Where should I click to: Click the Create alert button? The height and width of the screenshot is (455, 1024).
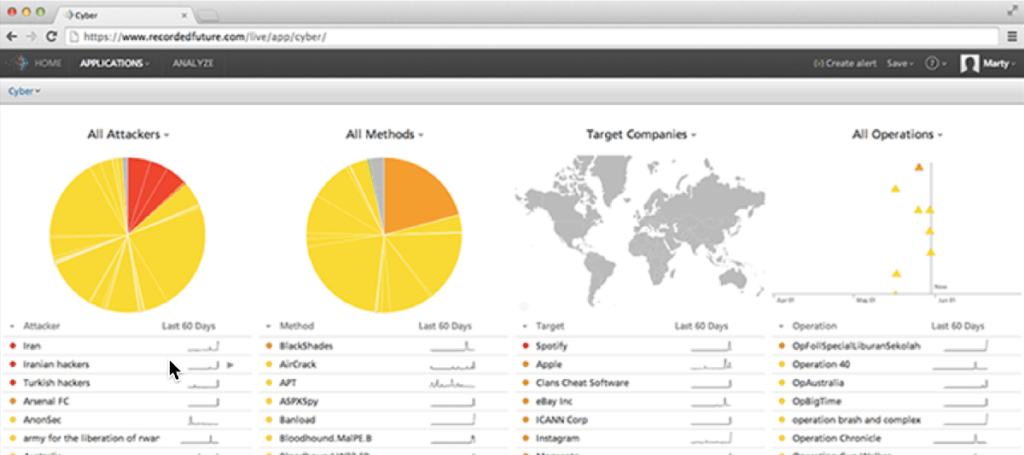(x=845, y=63)
